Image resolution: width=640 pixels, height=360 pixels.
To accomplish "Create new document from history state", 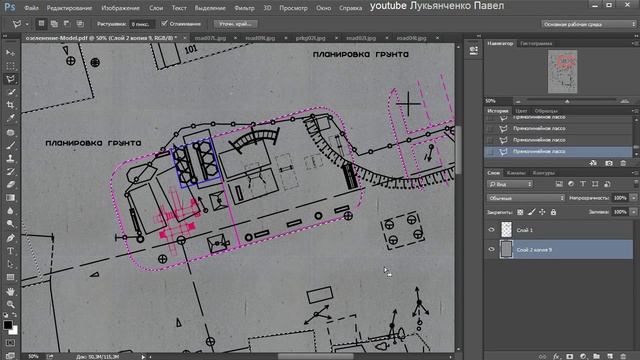I will (x=593, y=163).
